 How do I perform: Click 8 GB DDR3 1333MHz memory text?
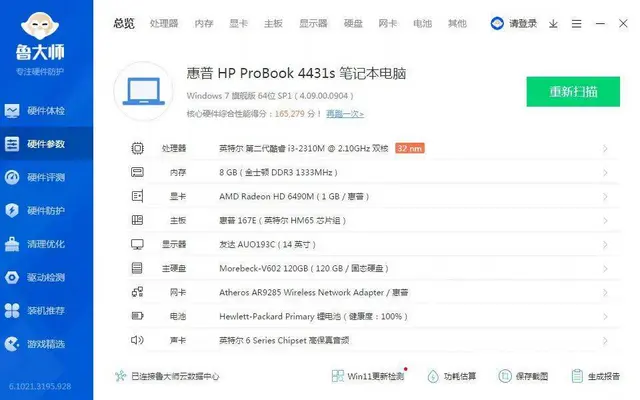pos(278,173)
